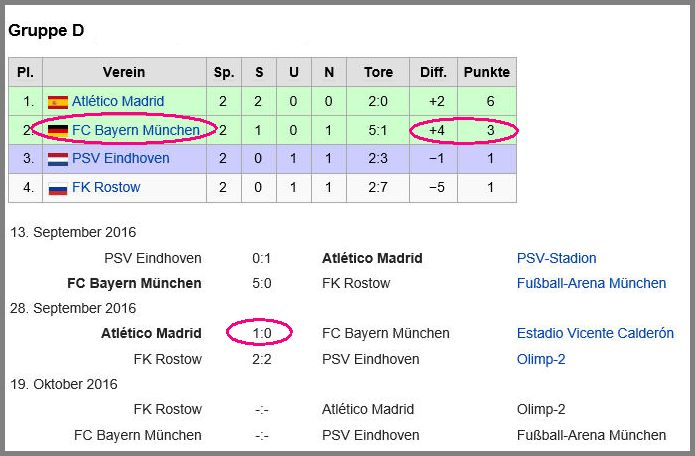This screenshot has height=456, width=695.
Task: Click the Verein column header
Action: click(x=124, y=72)
